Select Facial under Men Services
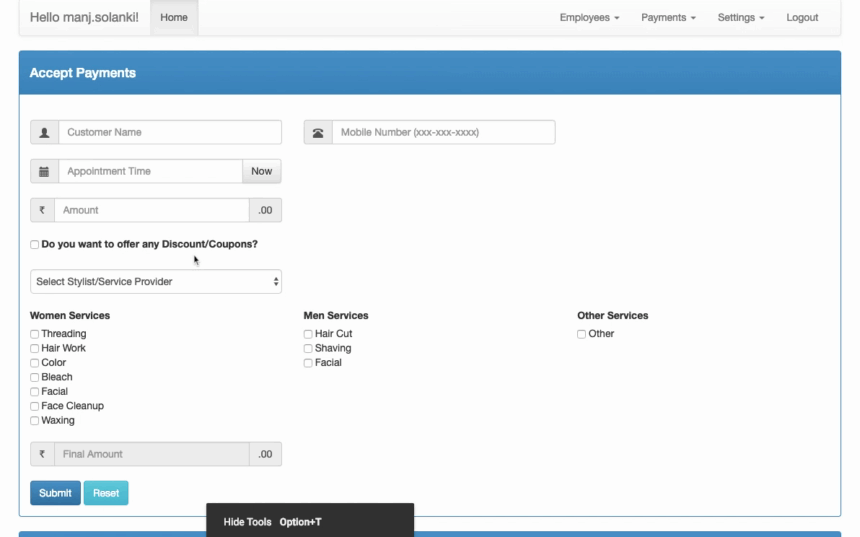Image resolution: width=860 pixels, height=537 pixels. point(308,363)
